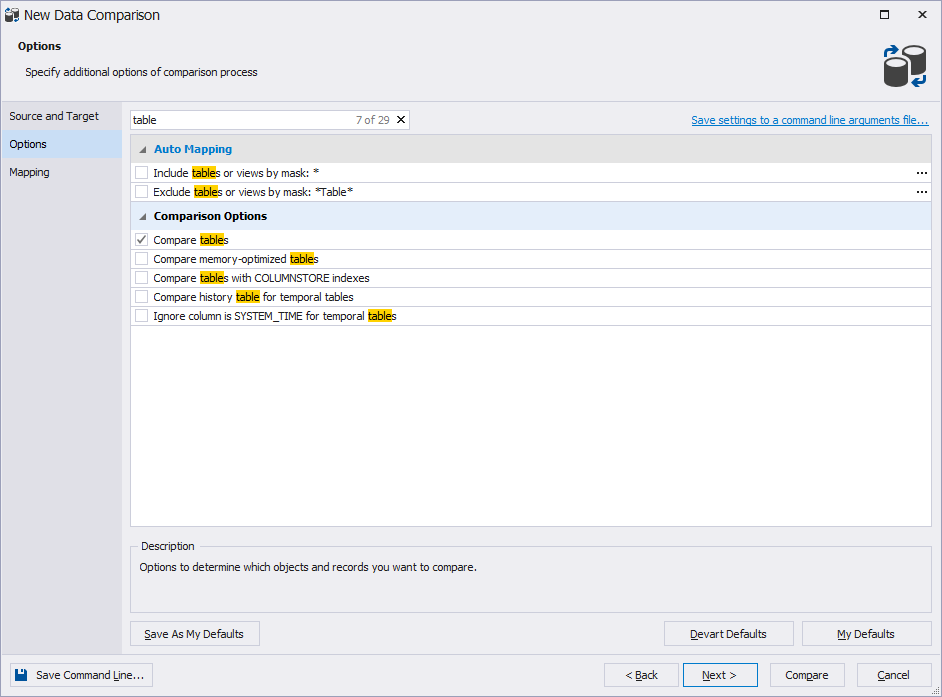Close the New Data Comparison window
The height and width of the screenshot is (697, 942).
click(x=922, y=14)
